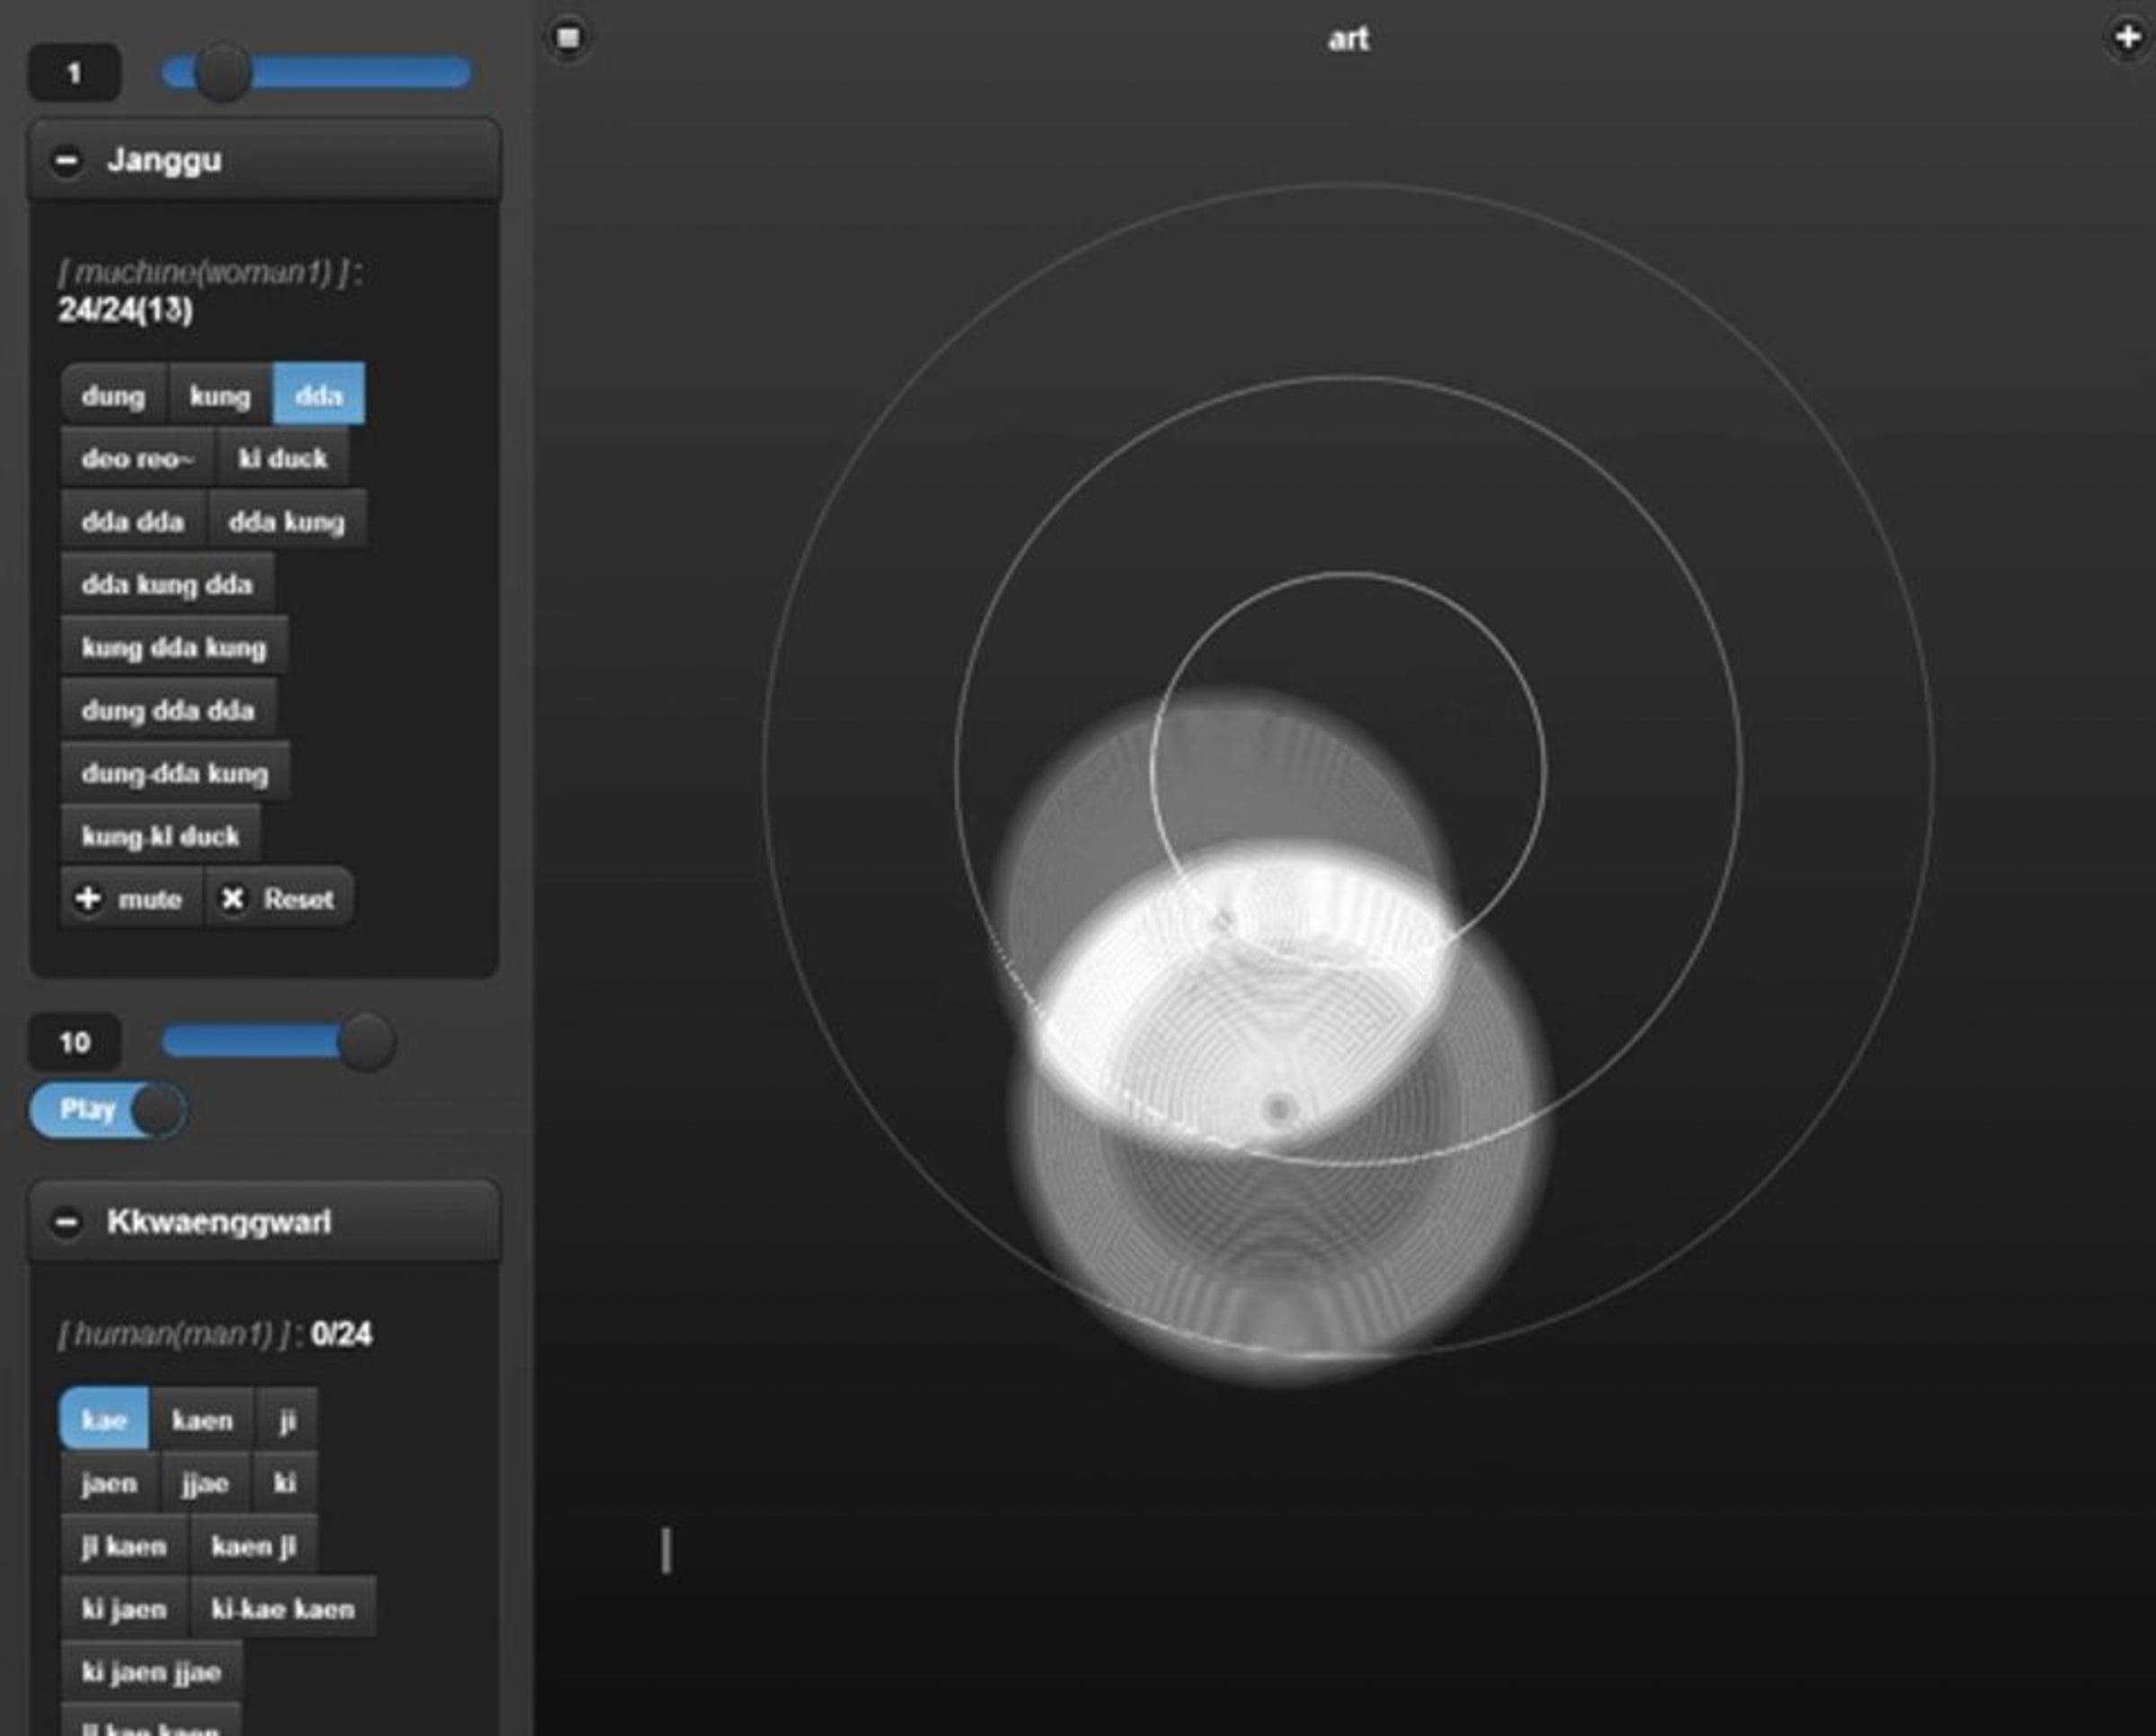This screenshot has height=1736, width=2156.
Task: Click the jjae sound button
Action: (205, 1483)
